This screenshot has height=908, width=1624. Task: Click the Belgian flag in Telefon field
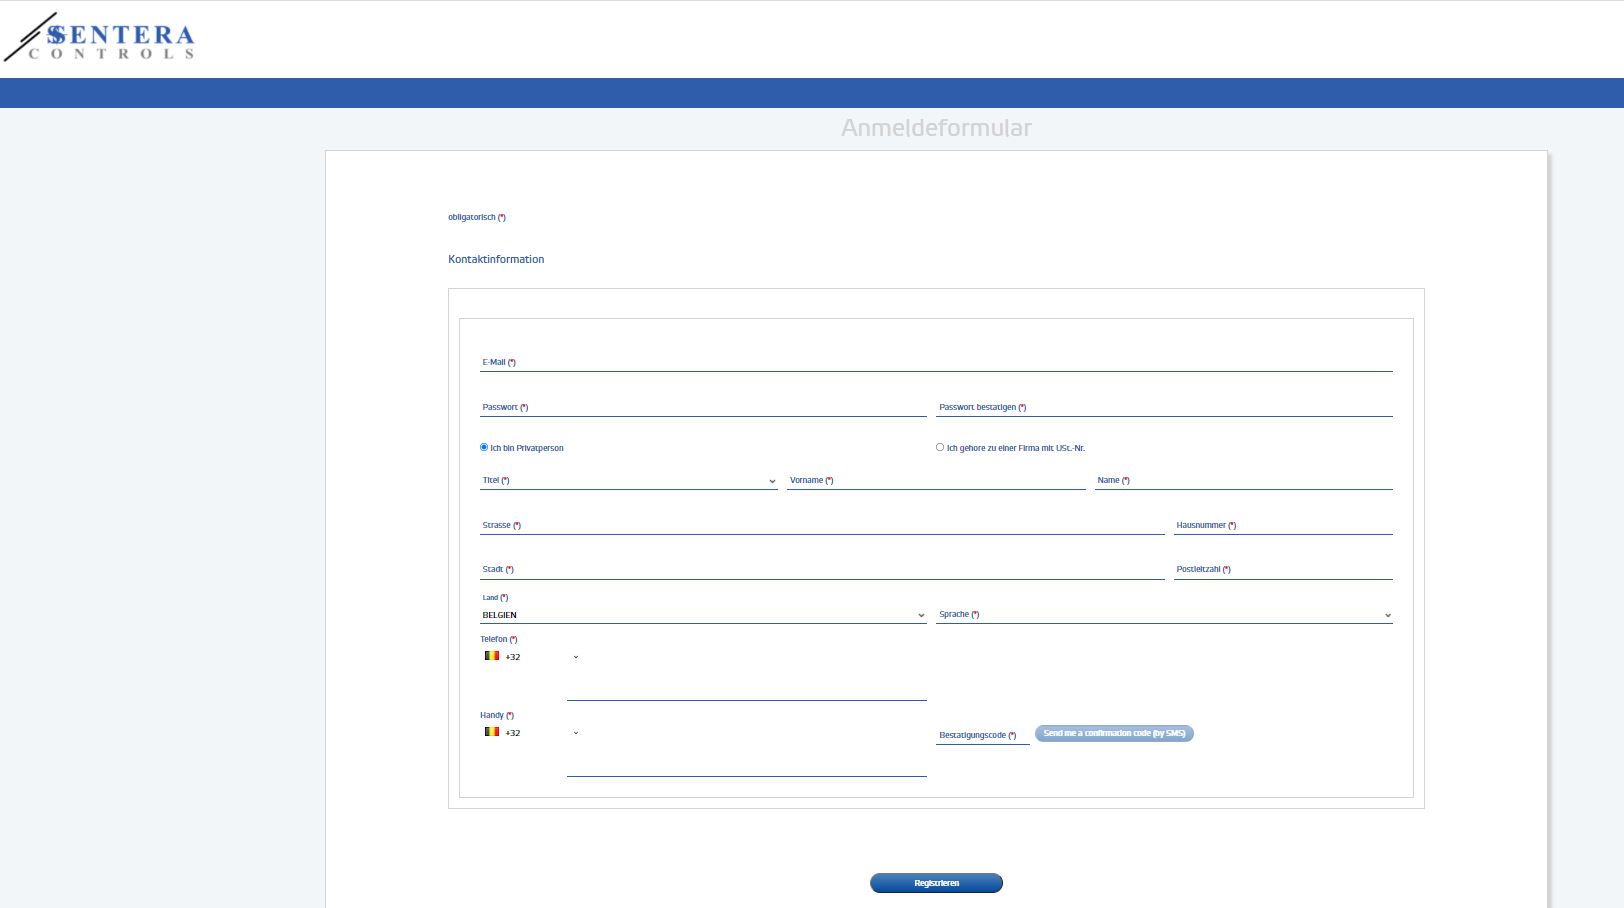click(x=491, y=656)
